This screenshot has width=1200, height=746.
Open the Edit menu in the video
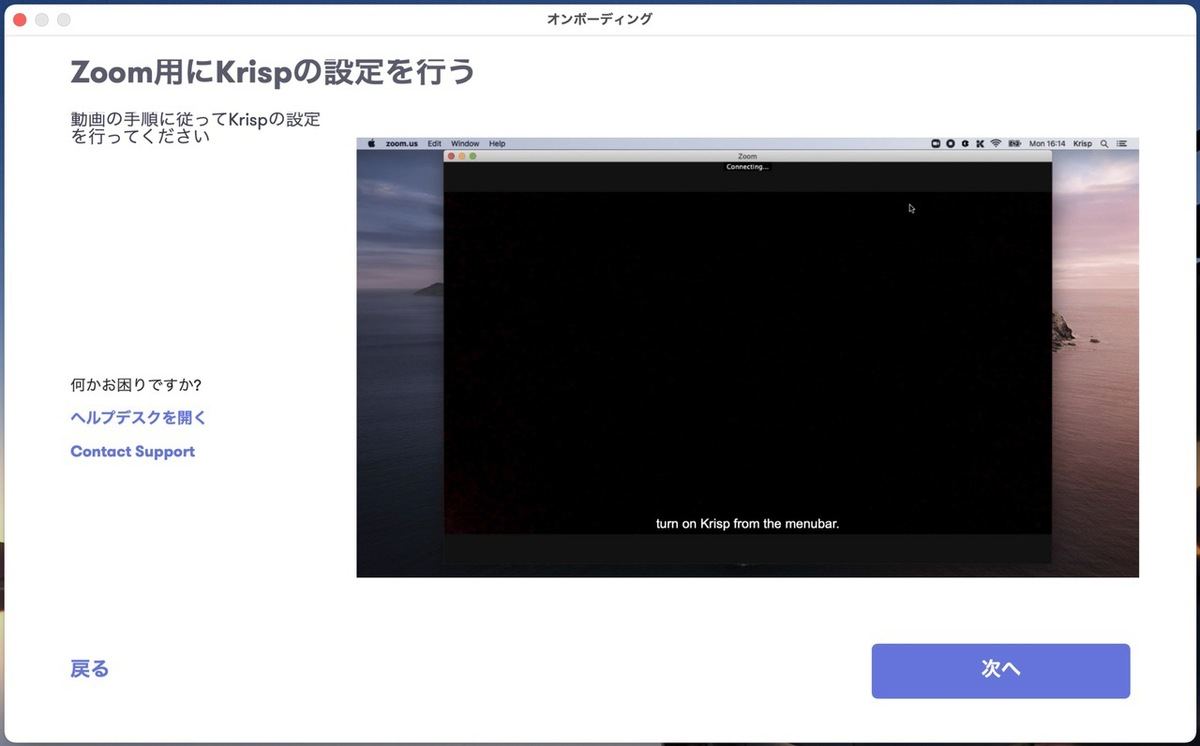pyautogui.click(x=435, y=144)
